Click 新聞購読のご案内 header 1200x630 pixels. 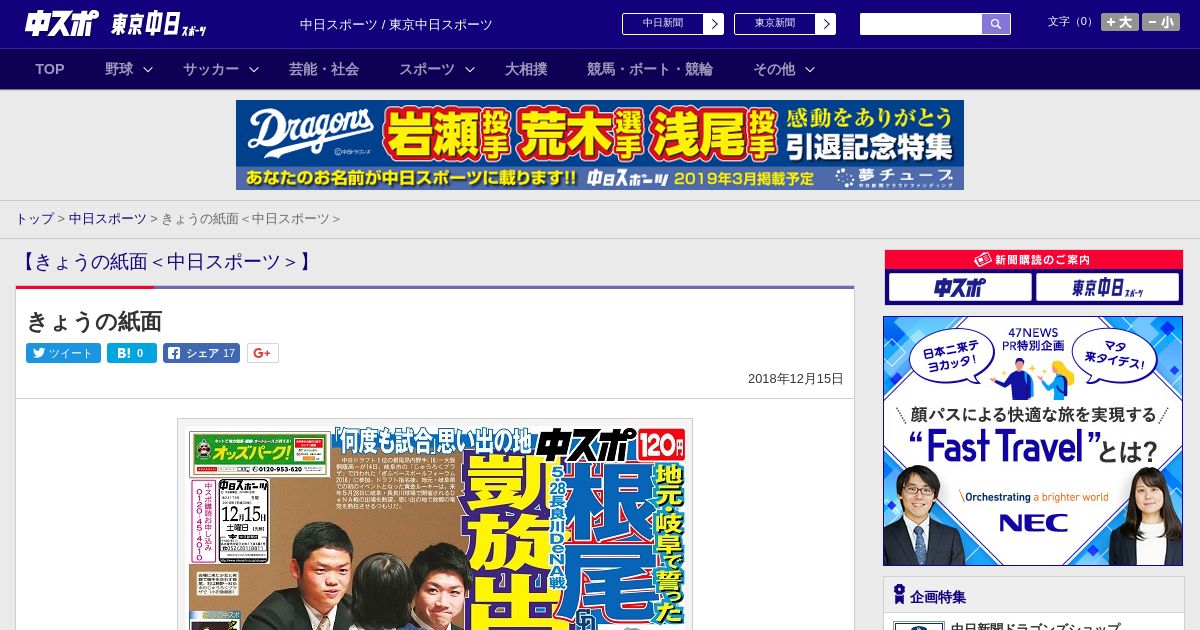pos(1034,259)
